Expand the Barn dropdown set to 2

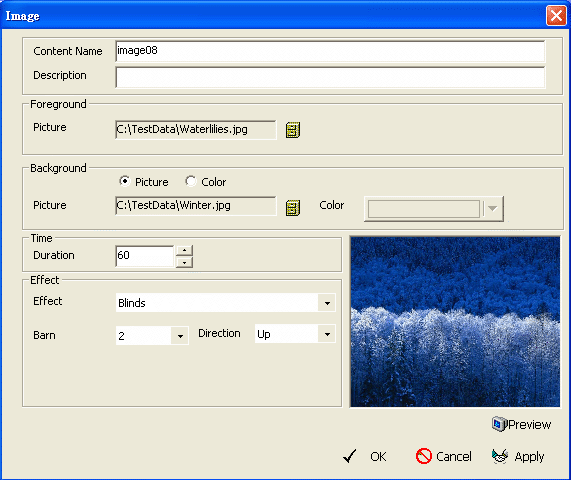[180, 335]
